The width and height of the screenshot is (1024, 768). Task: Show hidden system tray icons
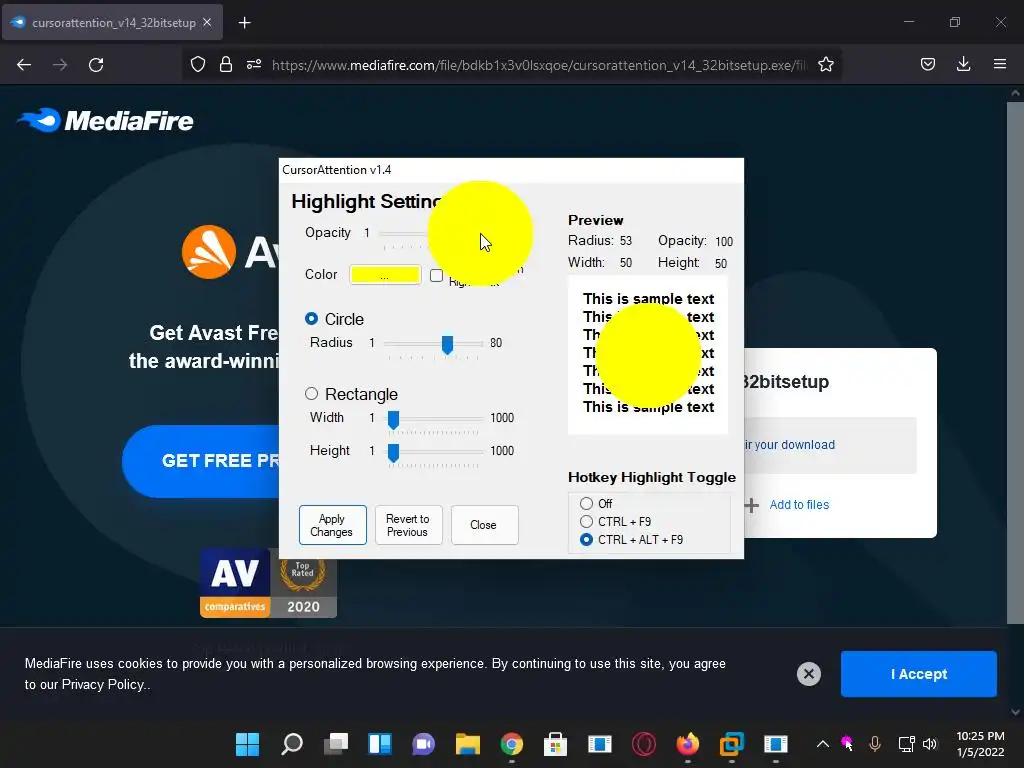click(x=823, y=744)
